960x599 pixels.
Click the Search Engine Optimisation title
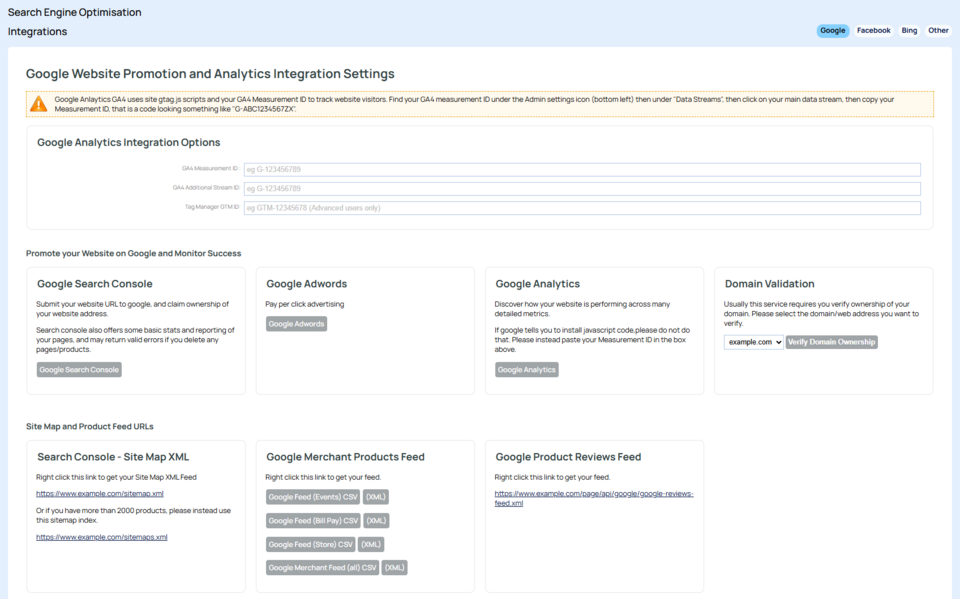75,12
